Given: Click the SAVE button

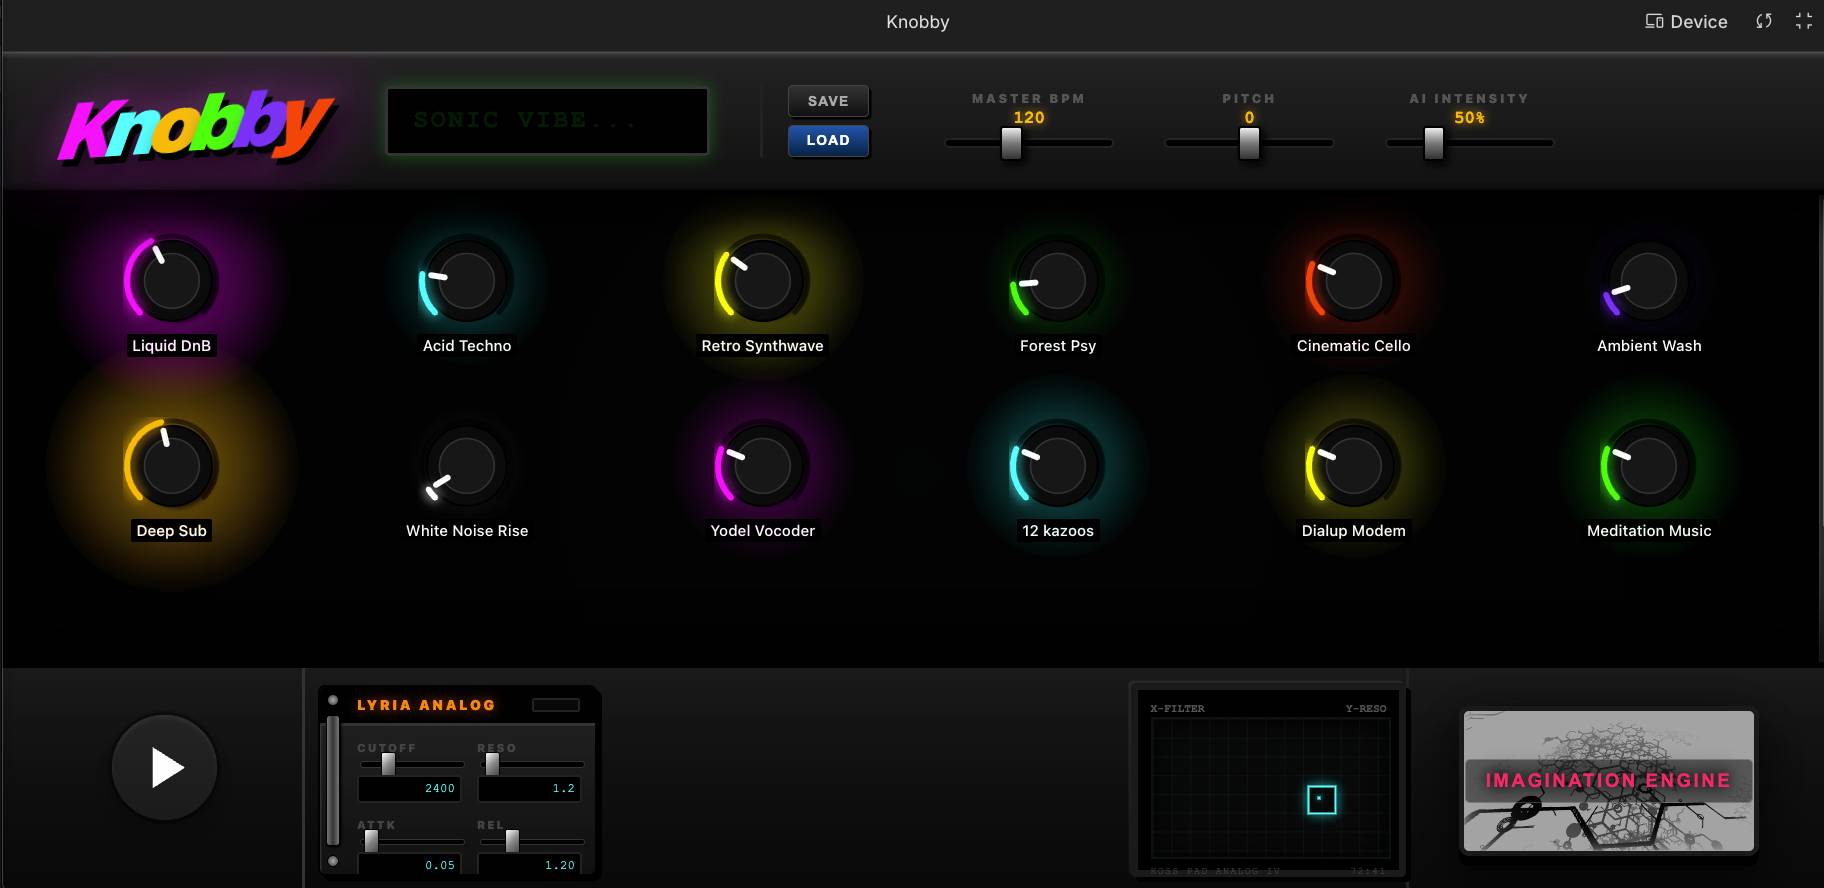Looking at the screenshot, I should point(828,101).
